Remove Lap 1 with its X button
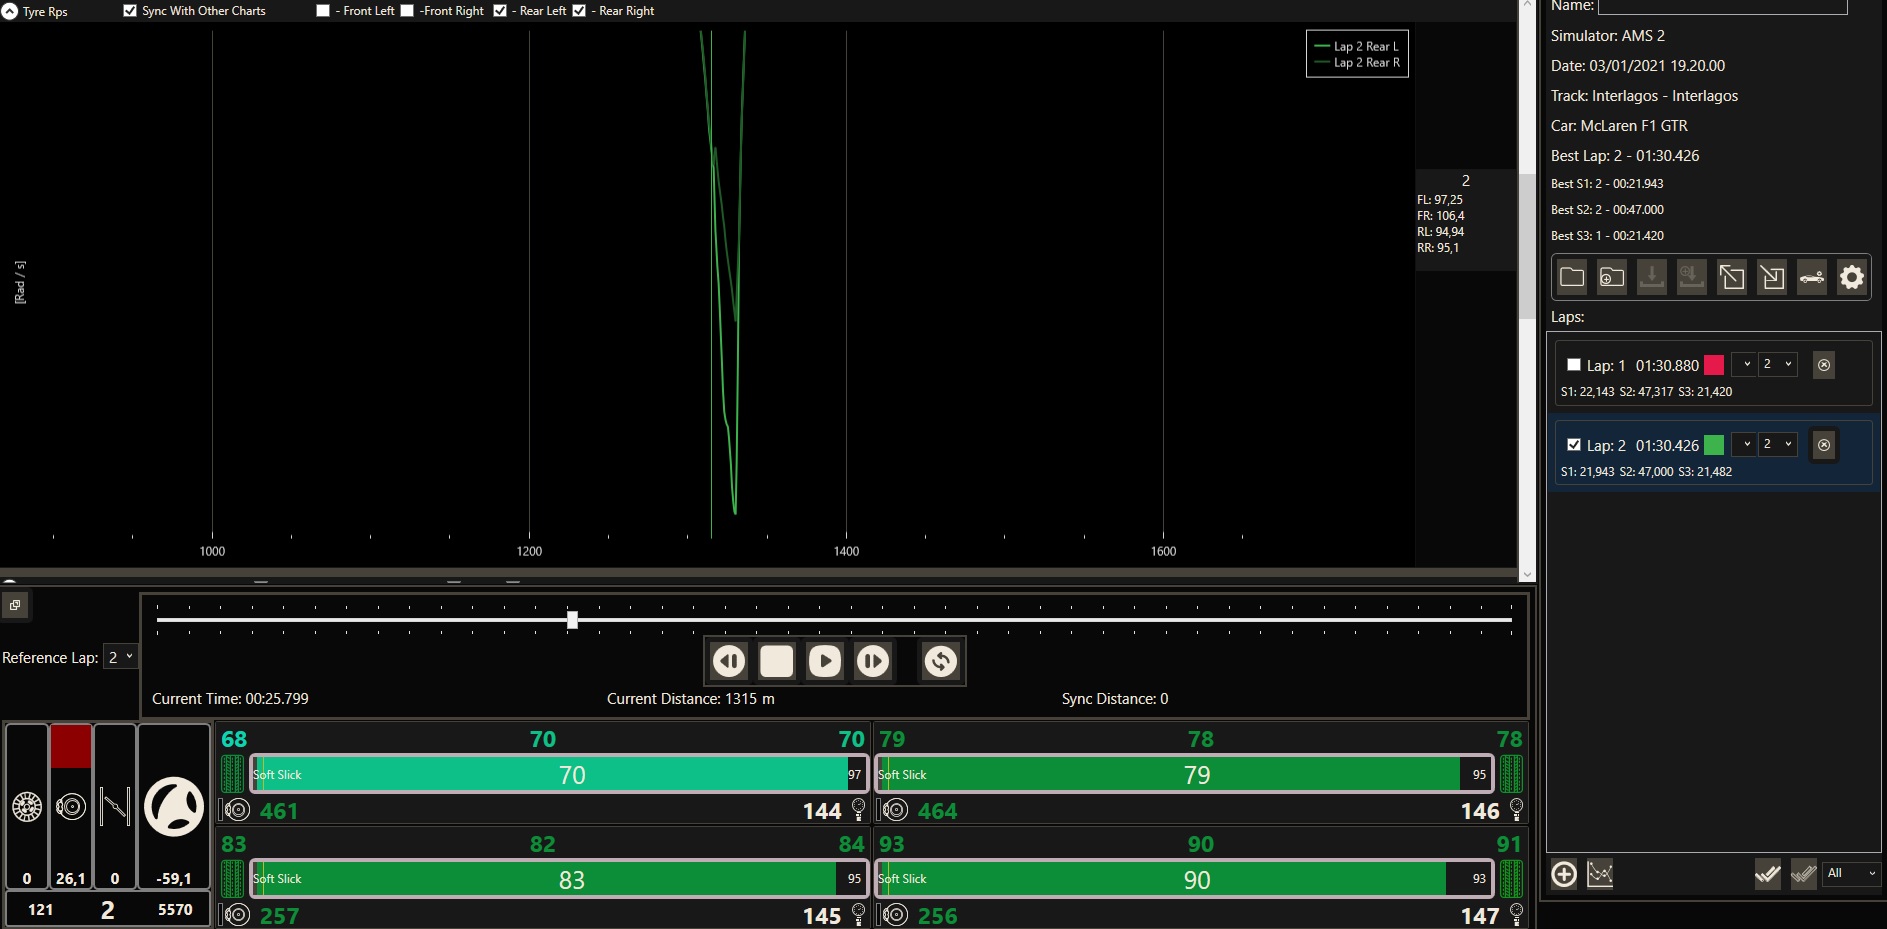The image size is (1887, 929). [x=1823, y=365]
